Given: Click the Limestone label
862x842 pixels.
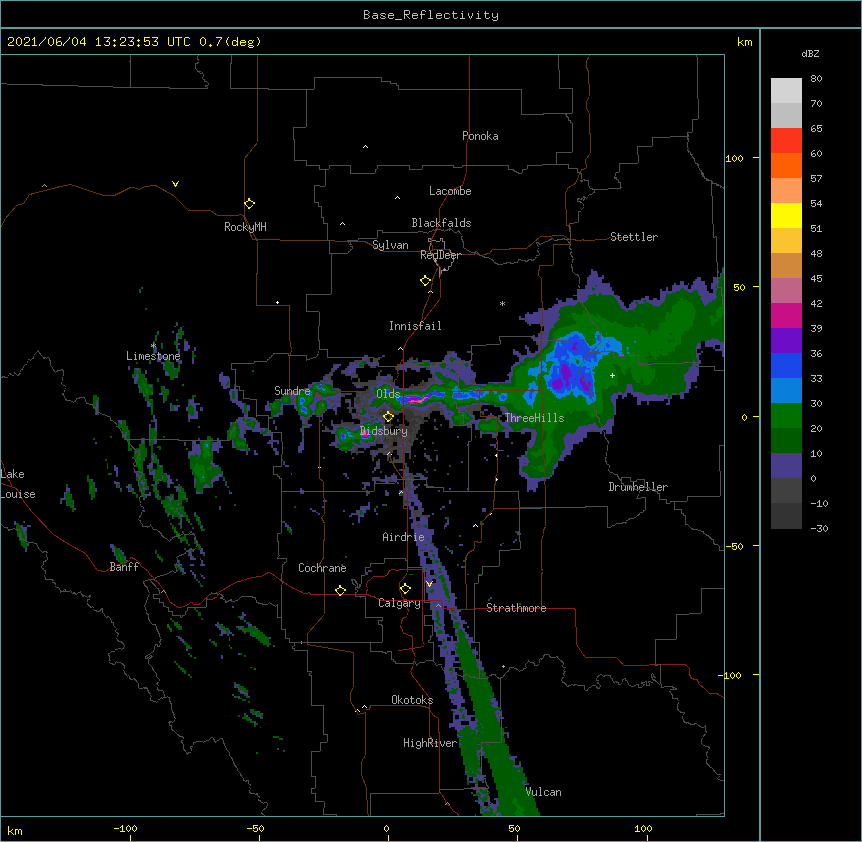Looking at the screenshot, I should tap(153, 356).
